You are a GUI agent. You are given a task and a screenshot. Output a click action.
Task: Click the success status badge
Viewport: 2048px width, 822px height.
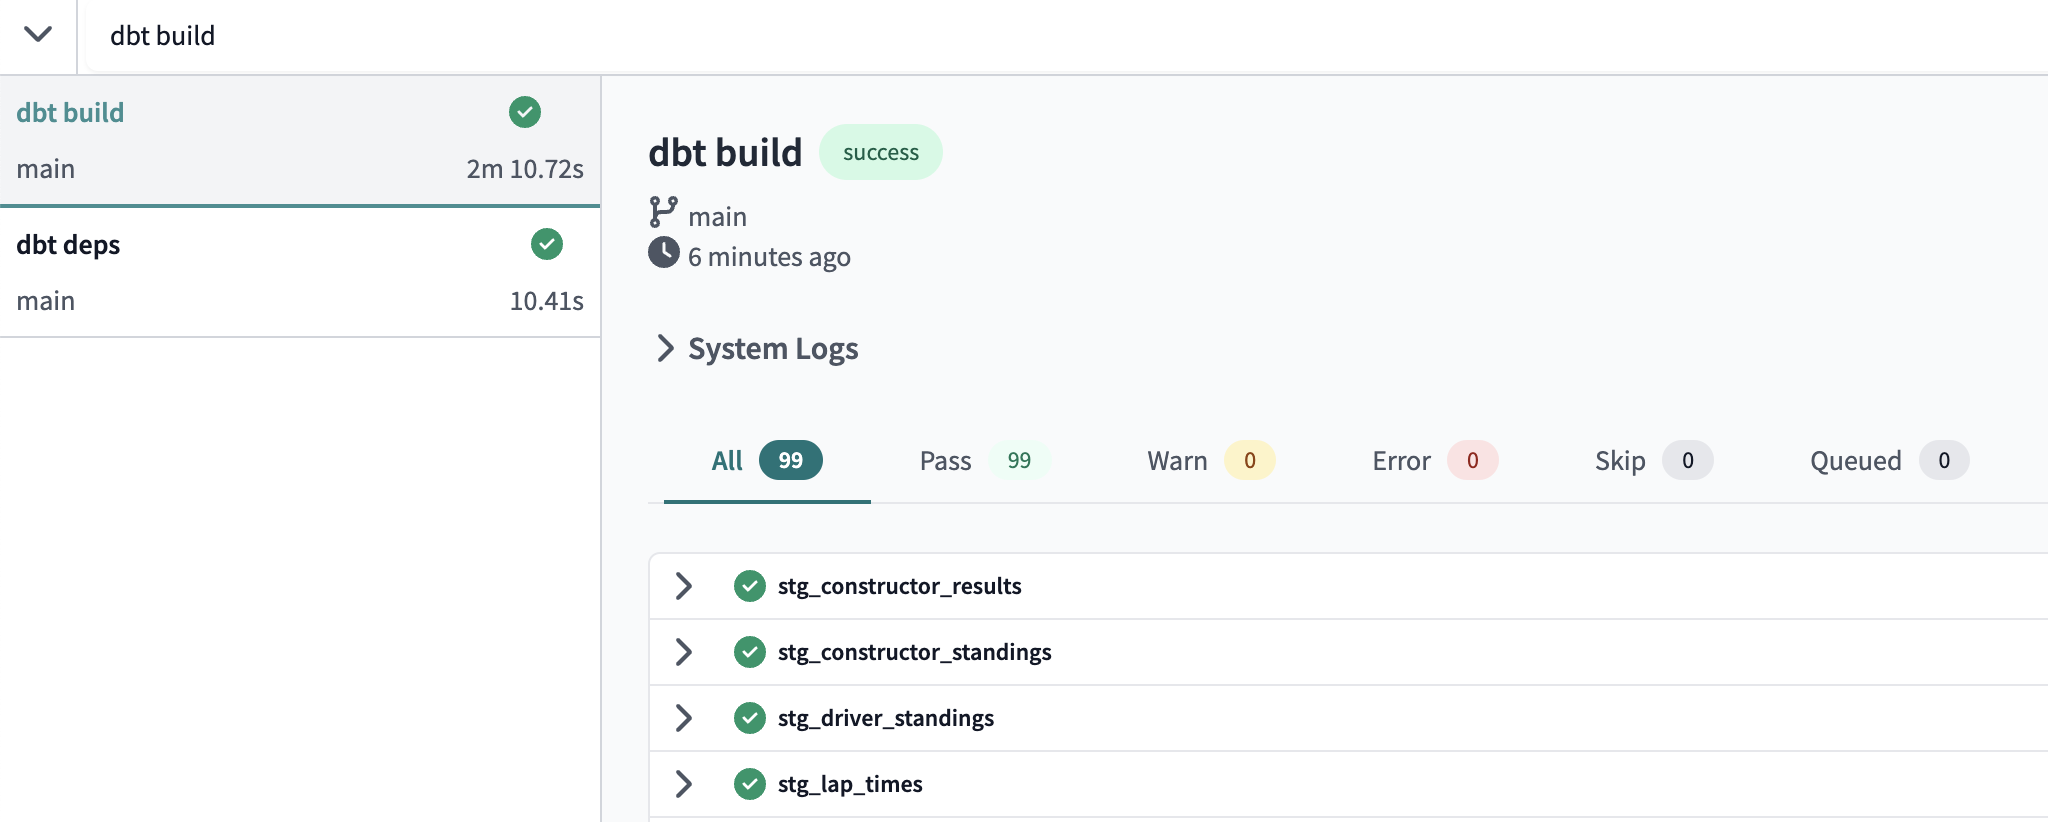(x=881, y=152)
